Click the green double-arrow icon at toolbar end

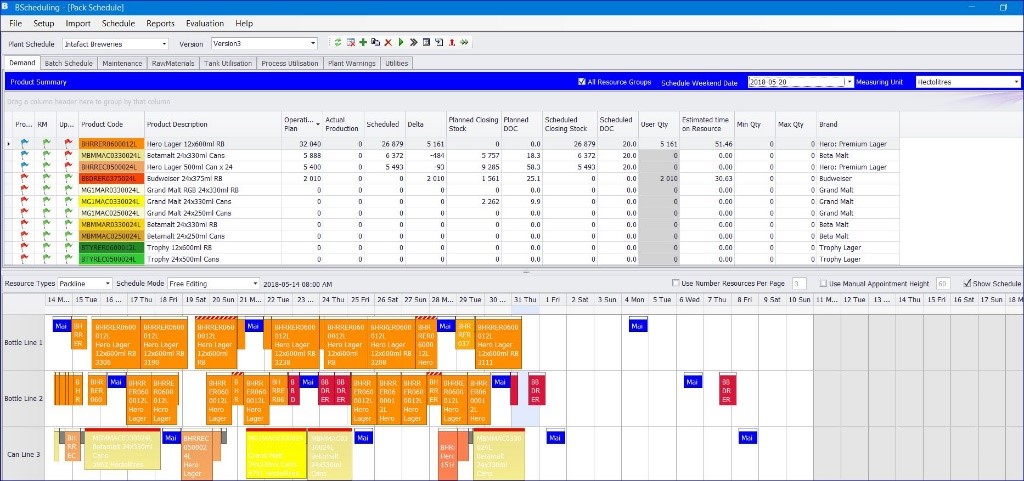pyautogui.click(x=465, y=43)
